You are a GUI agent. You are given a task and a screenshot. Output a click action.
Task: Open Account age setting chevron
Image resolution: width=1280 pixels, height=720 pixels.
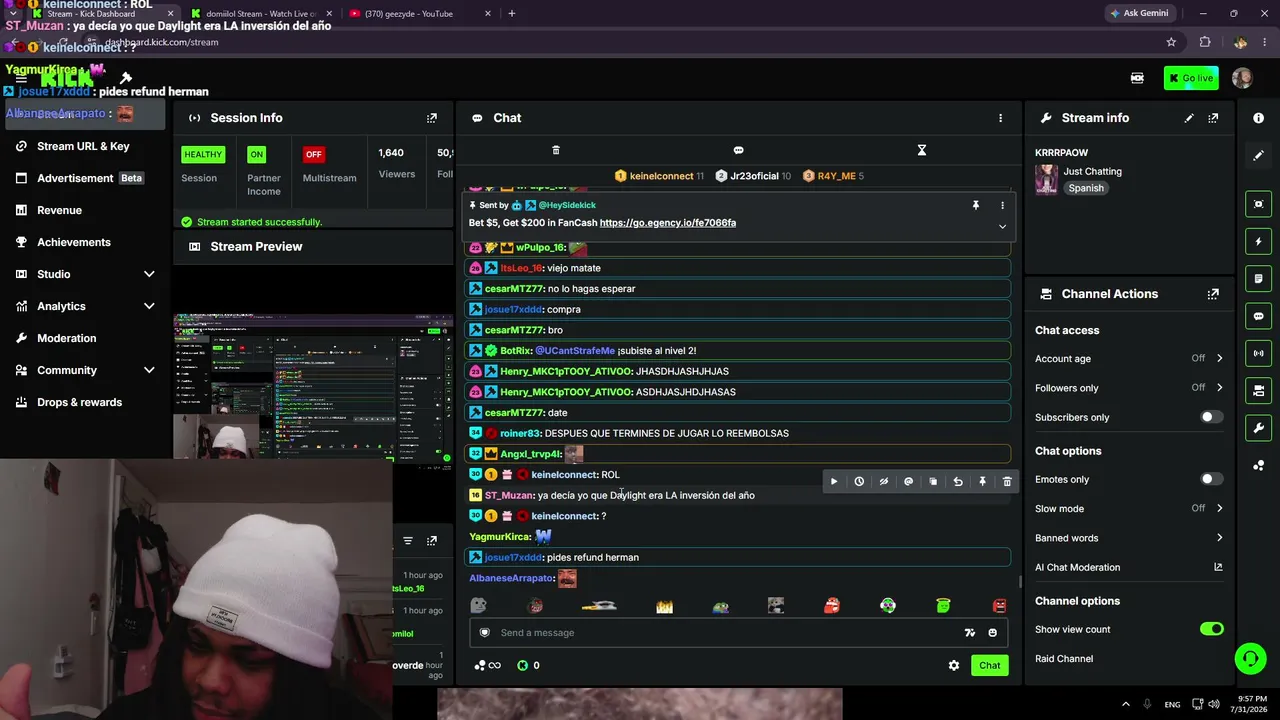tap(1219, 358)
